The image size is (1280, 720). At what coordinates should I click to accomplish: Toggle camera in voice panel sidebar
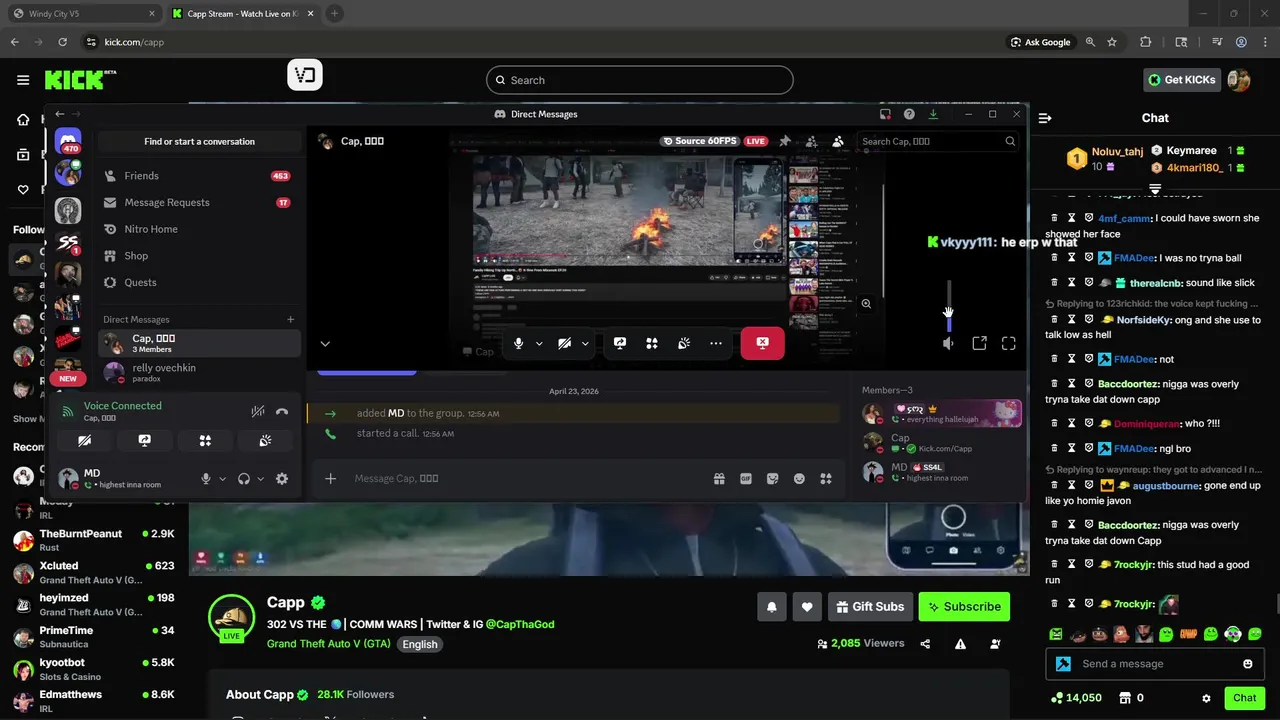click(x=85, y=440)
